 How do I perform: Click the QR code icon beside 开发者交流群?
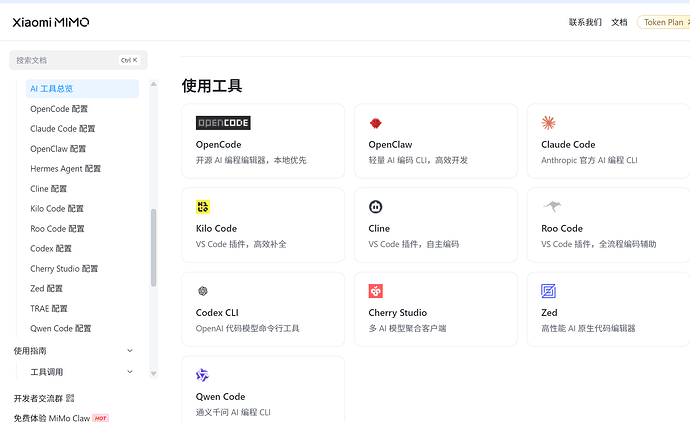[70, 398]
